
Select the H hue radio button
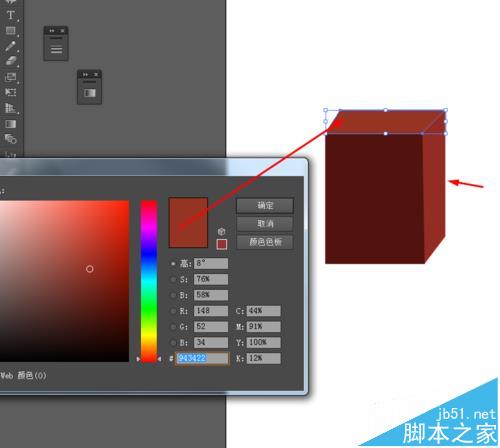173,264
